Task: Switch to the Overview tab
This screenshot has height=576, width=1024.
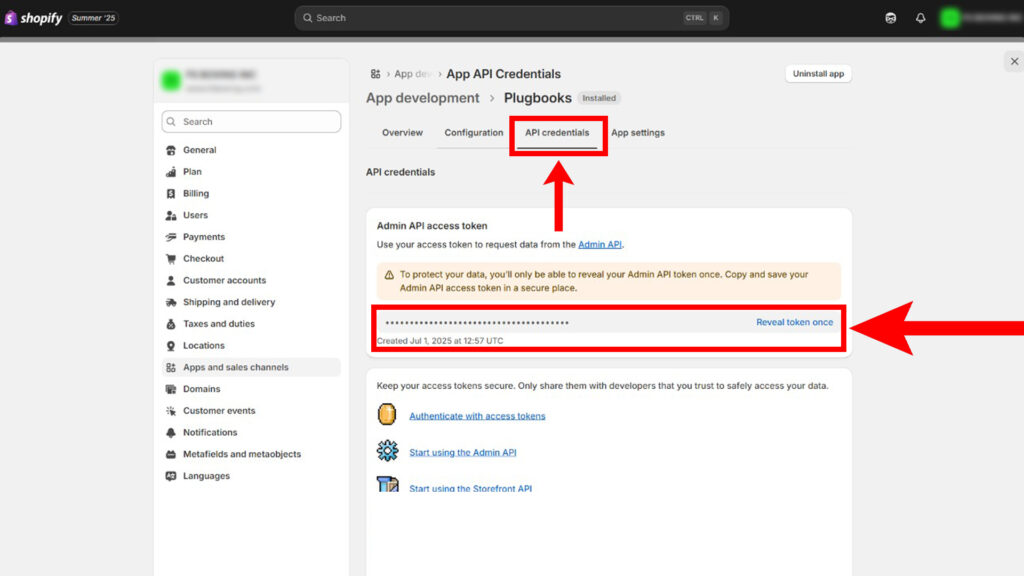Action: point(402,133)
